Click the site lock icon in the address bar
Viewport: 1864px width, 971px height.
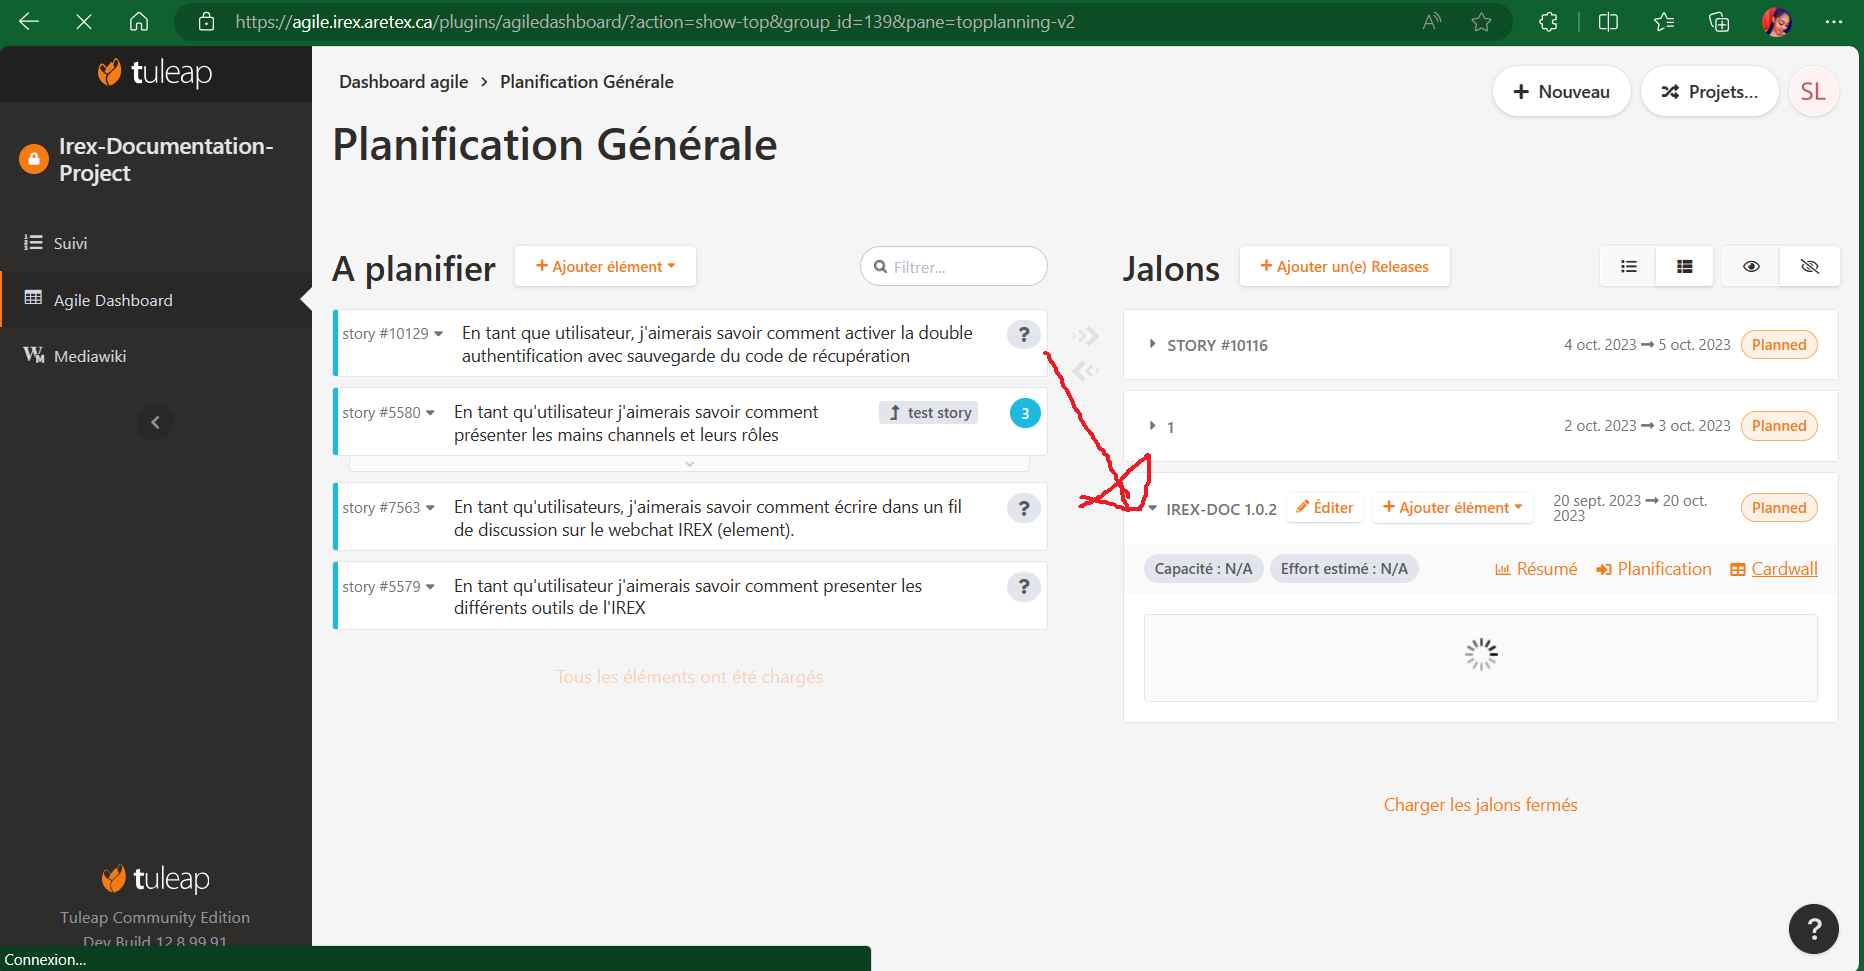click(x=207, y=22)
